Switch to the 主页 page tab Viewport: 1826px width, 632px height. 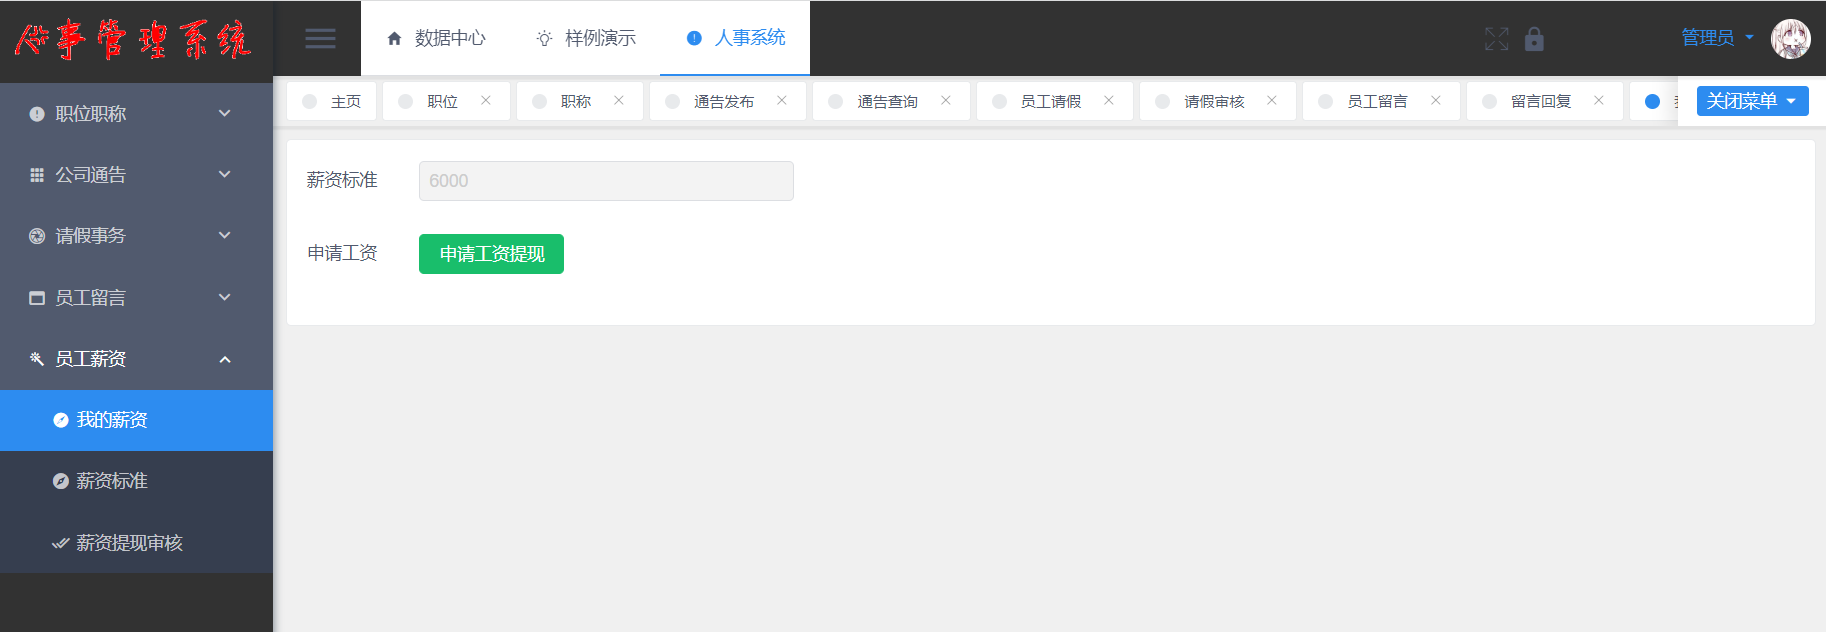pos(332,101)
